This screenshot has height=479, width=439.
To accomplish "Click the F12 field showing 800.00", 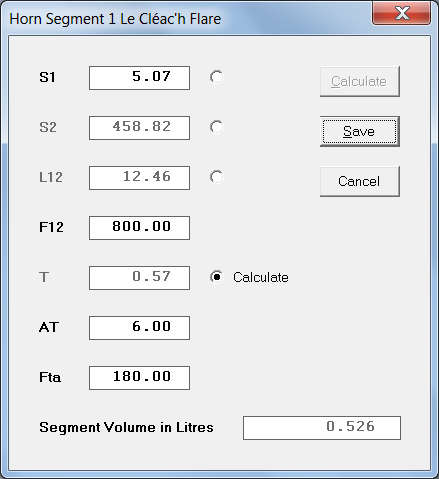I will pyautogui.click(x=139, y=228).
